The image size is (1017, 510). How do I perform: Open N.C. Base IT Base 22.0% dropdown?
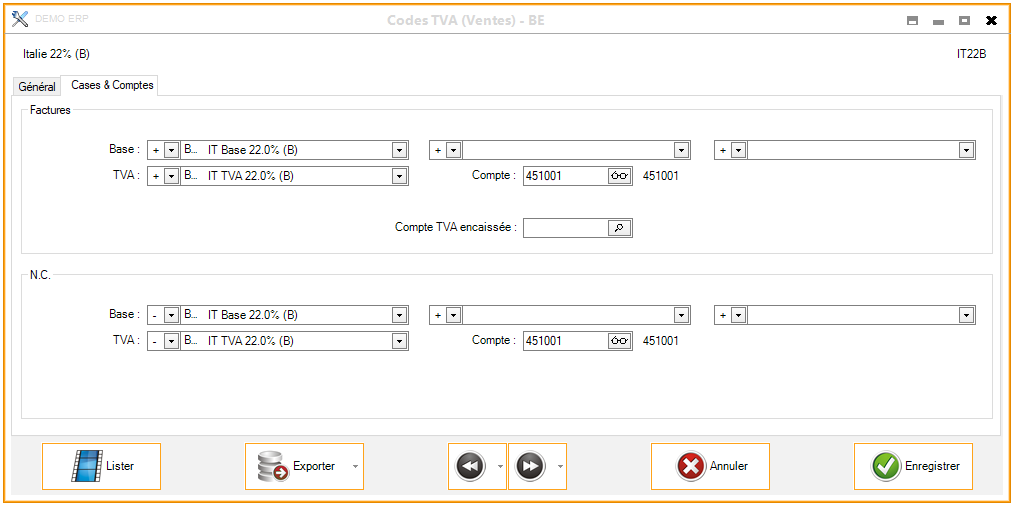click(x=399, y=315)
